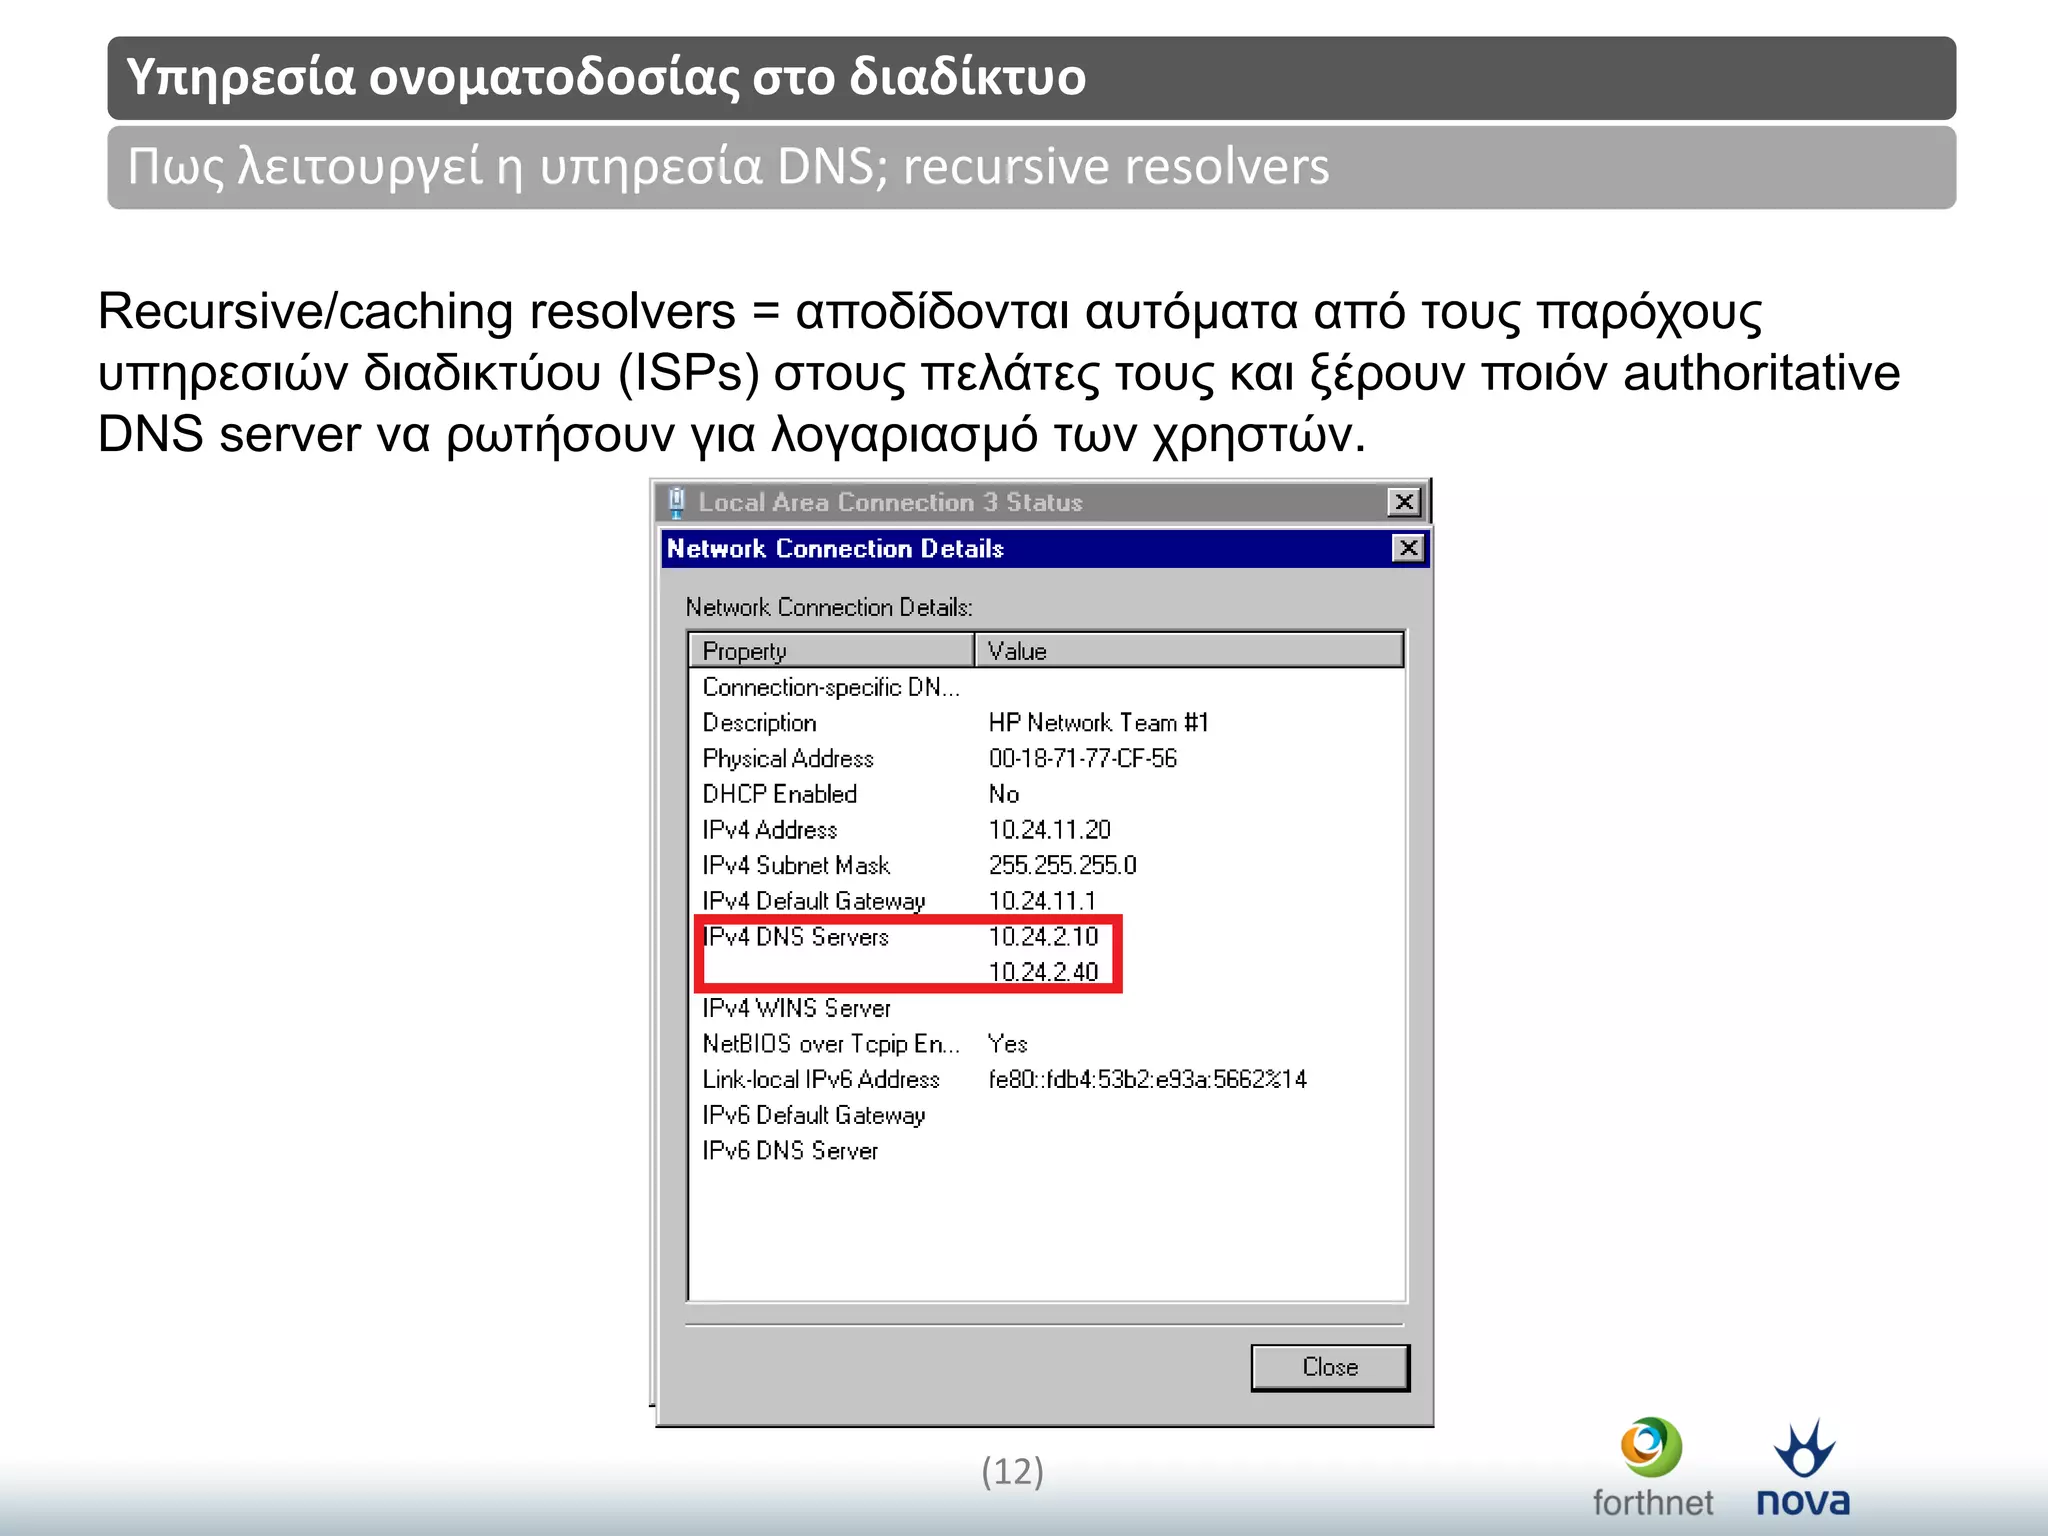Click the DHCP value No
Viewport: 2048px width, 1536px height.
pos(1004,794)
